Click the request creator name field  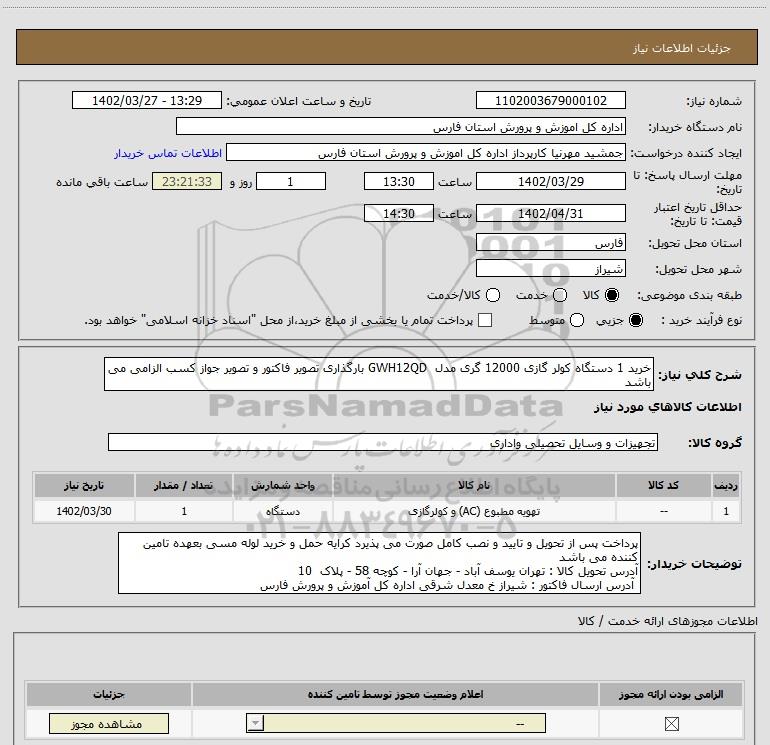click(x=426, y=152)
